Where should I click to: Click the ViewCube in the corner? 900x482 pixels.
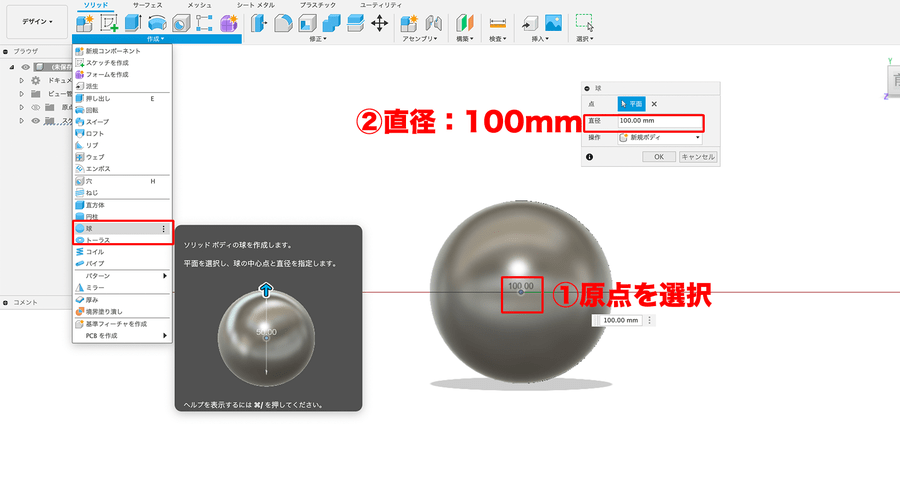pos(893,79)
